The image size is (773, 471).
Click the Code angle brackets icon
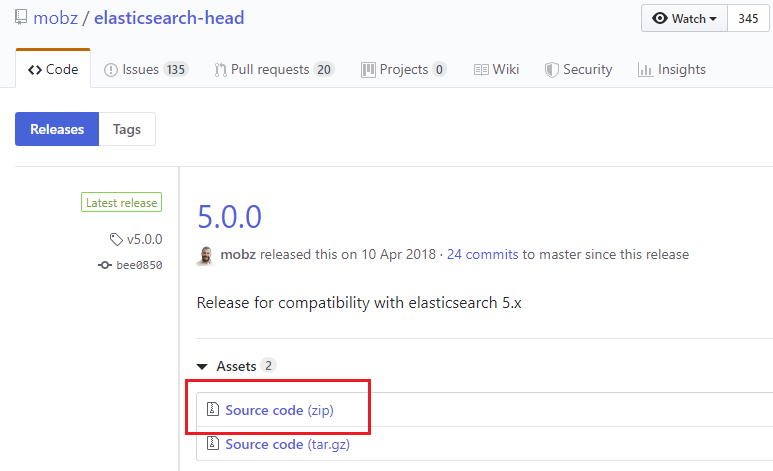pyautogui.click(x=35, y=70)
